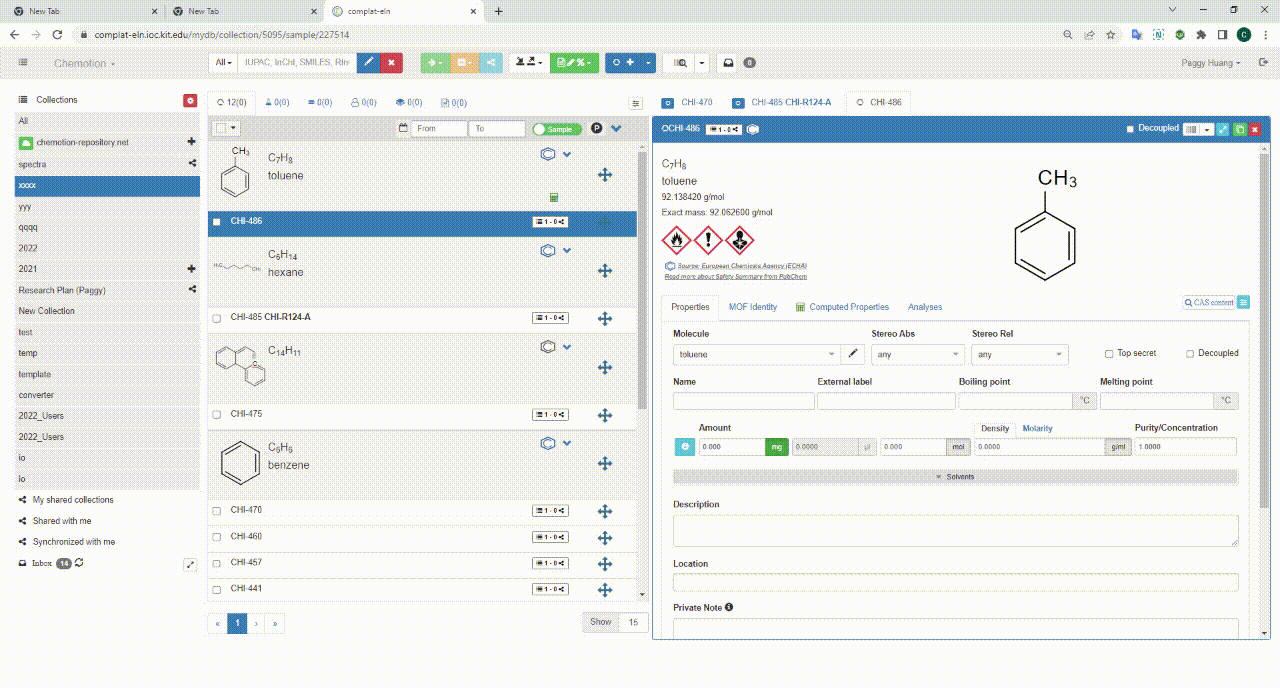Switch to the MOF Identity tab
The height and width of the screenshot is (688, 1280).
click(x=752, y=307)
